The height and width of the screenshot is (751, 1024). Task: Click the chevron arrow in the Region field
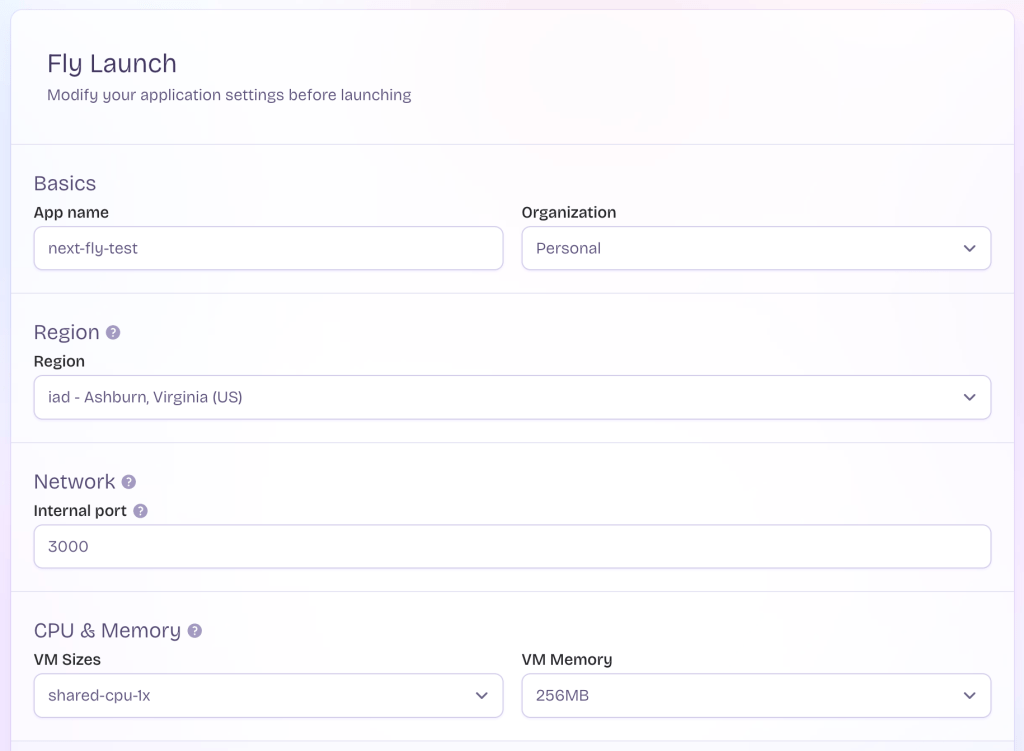coord(969,397)
